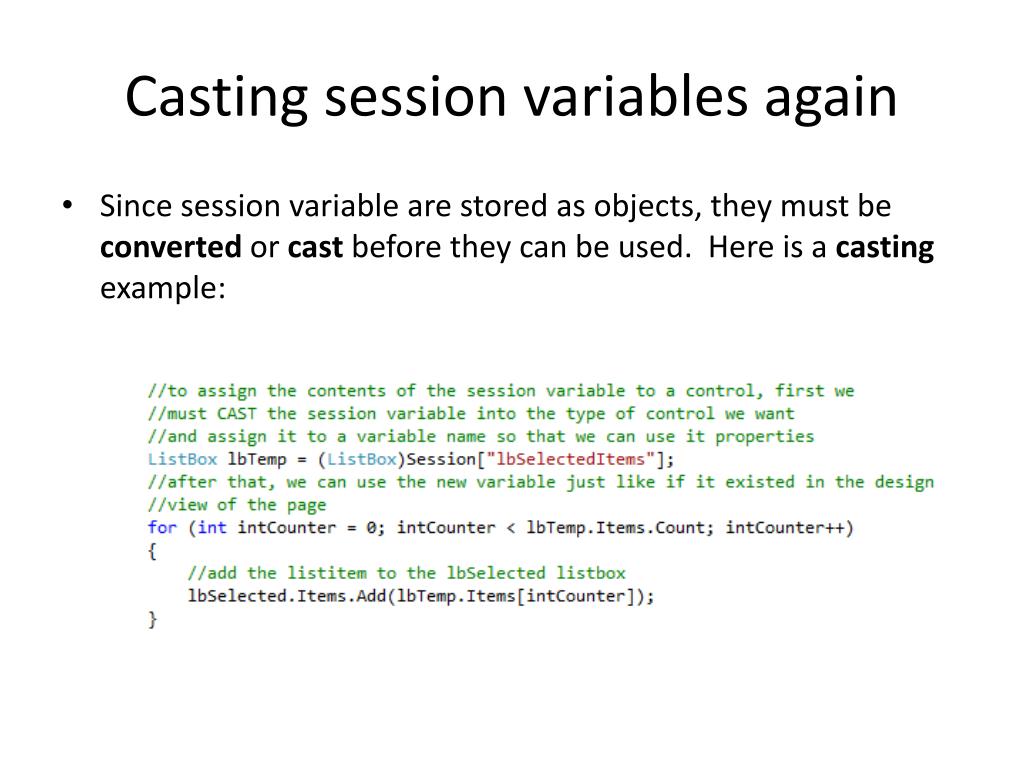Click the blue 'ListBox' type at line start
1024x768 pixels.
coord(182,459)
